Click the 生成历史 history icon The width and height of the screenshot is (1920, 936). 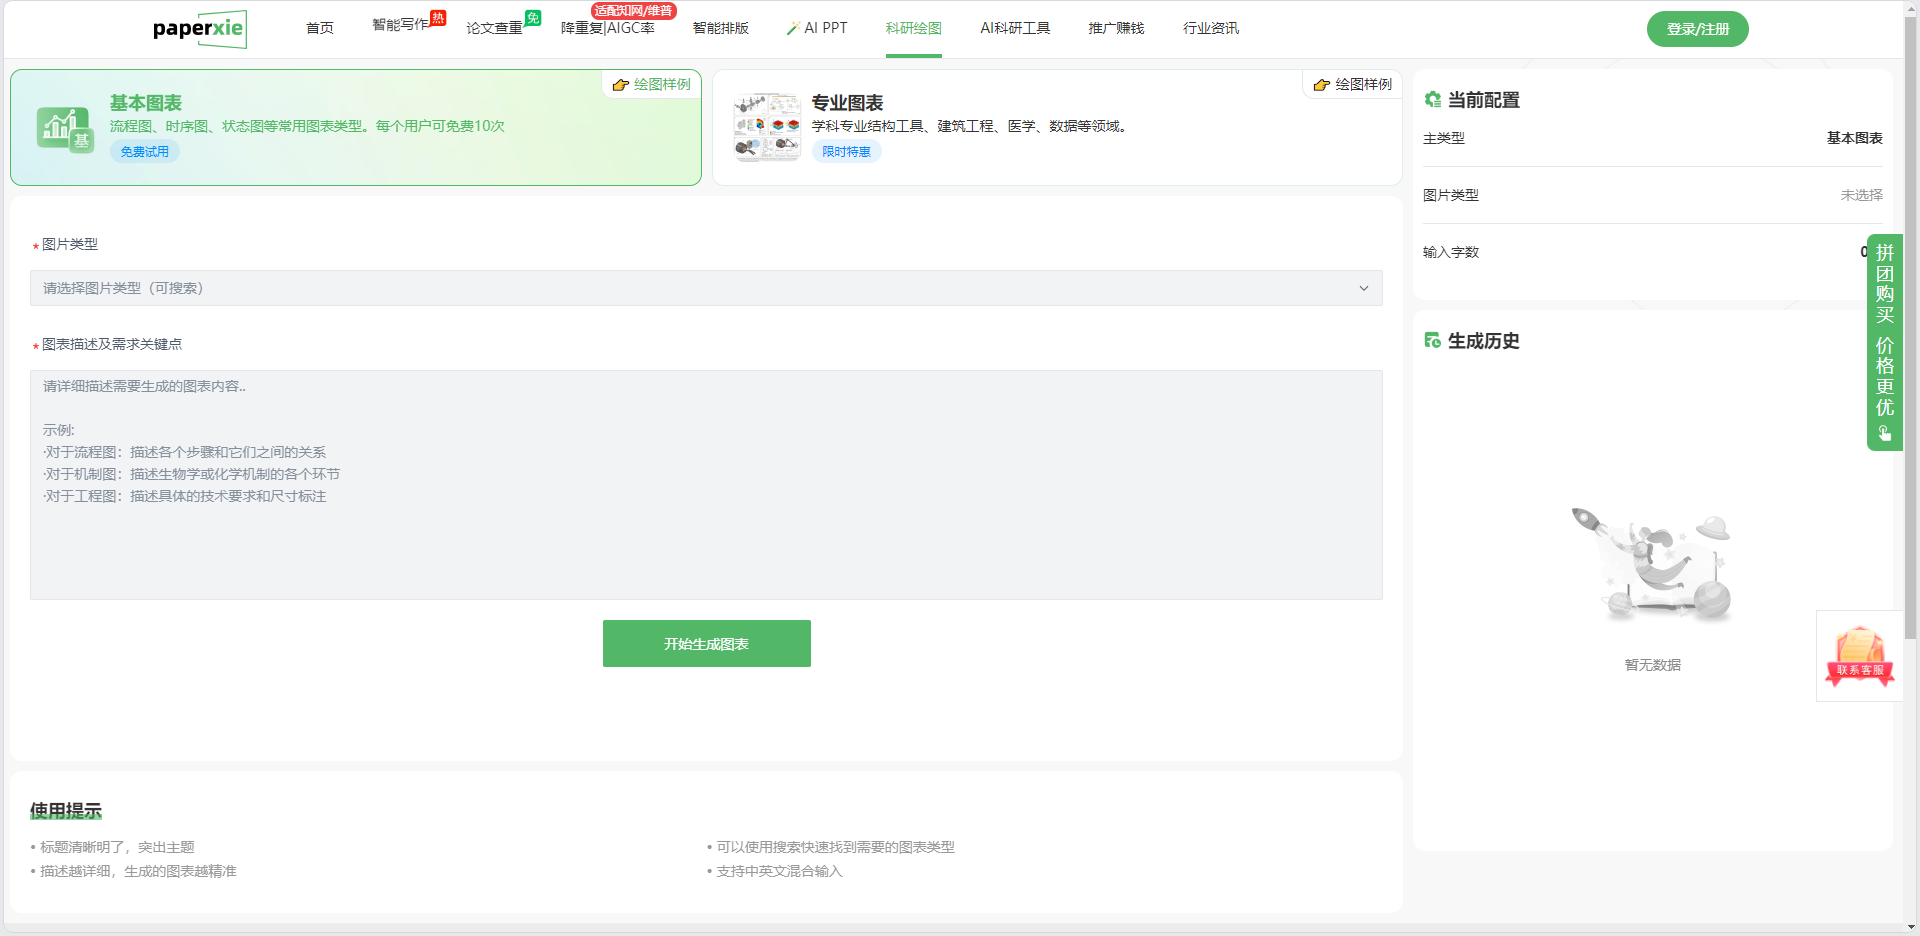click(x=1432, y=341)
